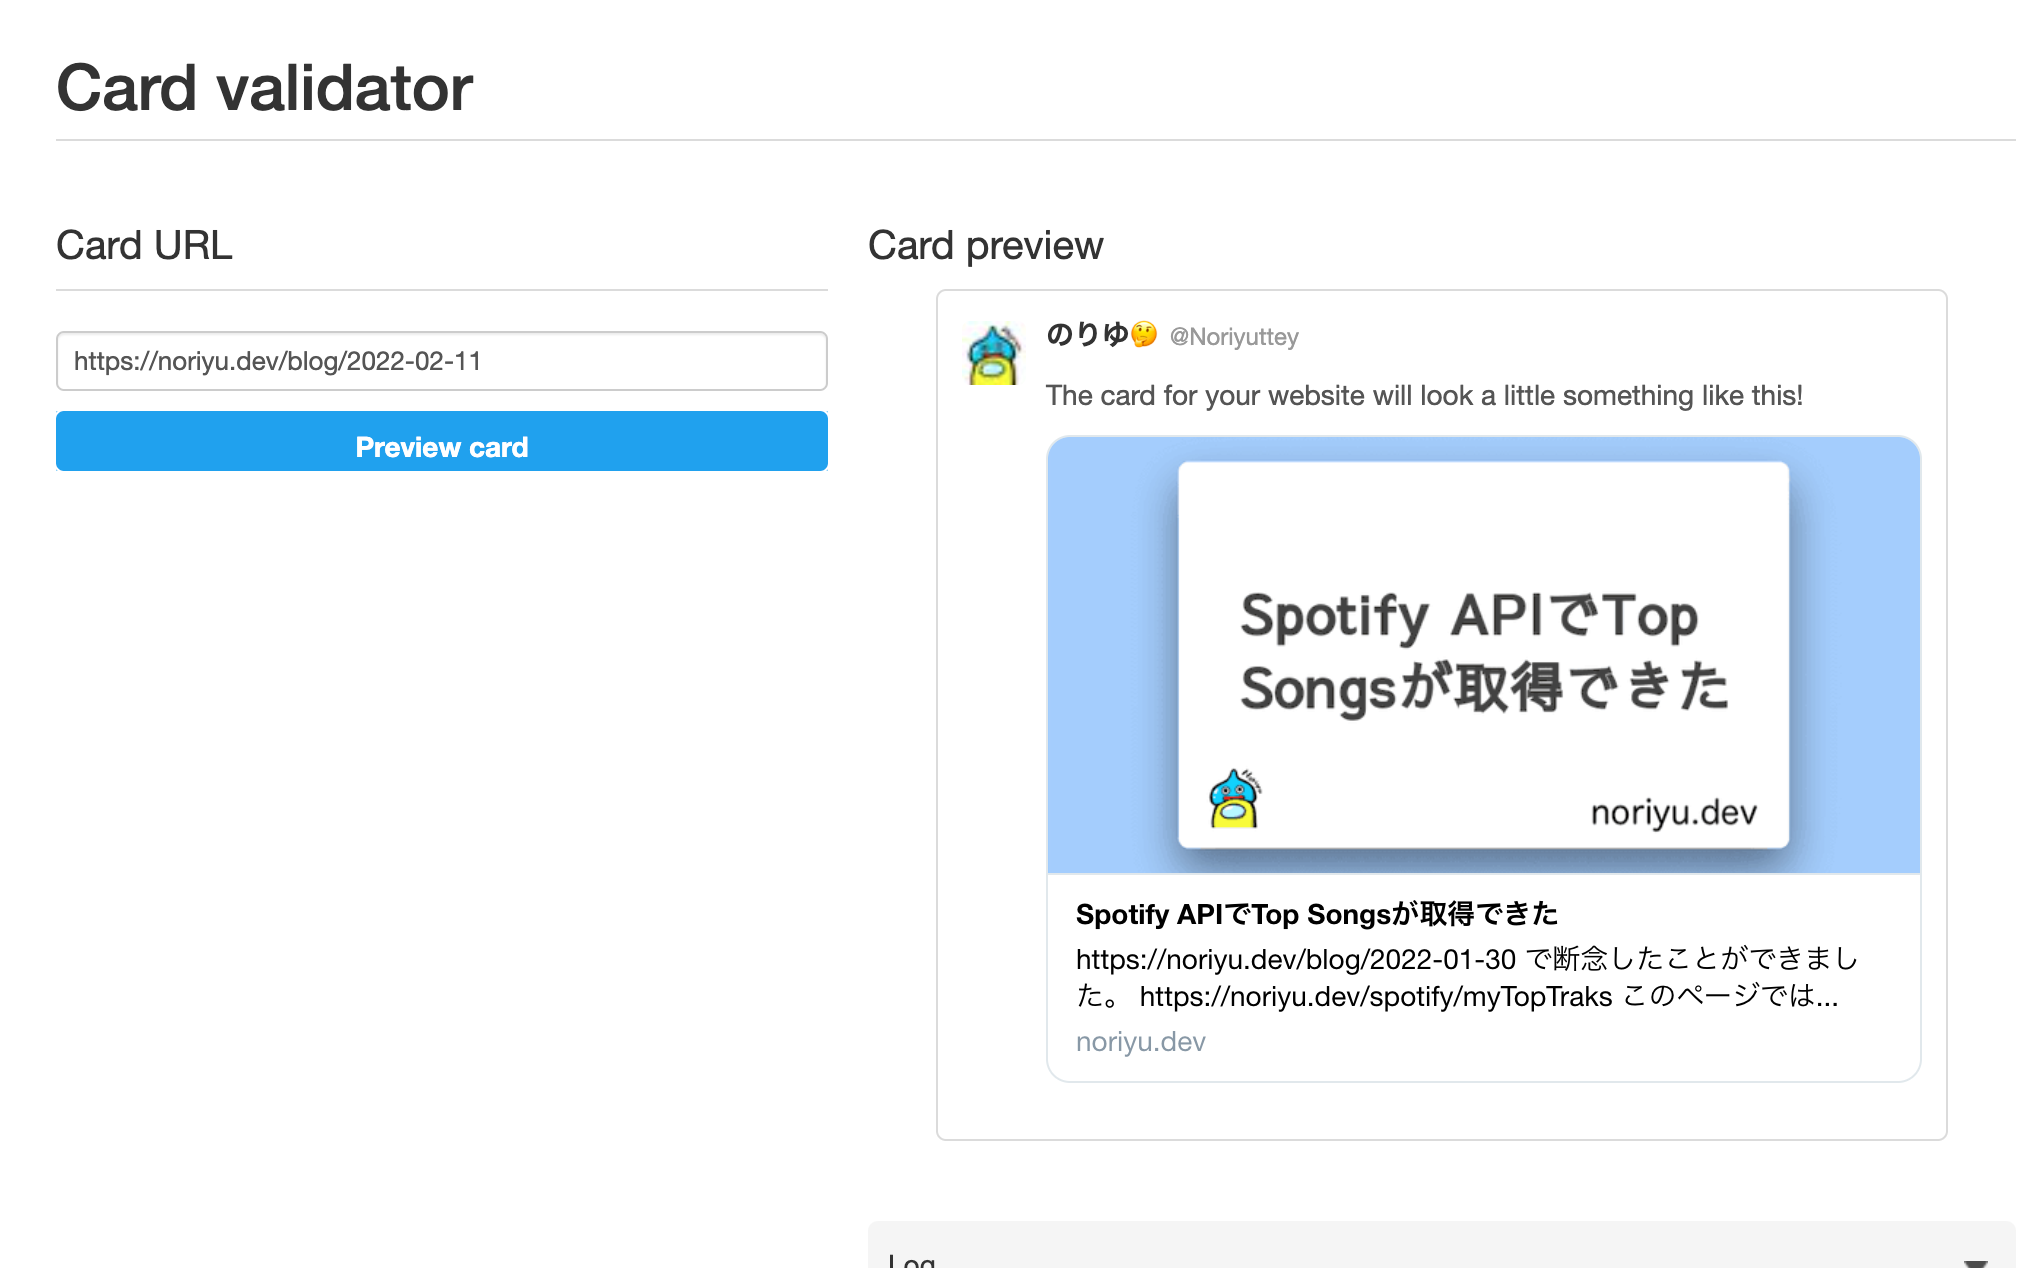Click the user avatar in card preview
Image resolution: width=2032 pixels, height=1268 pixels.
click(x=994, y=356)
